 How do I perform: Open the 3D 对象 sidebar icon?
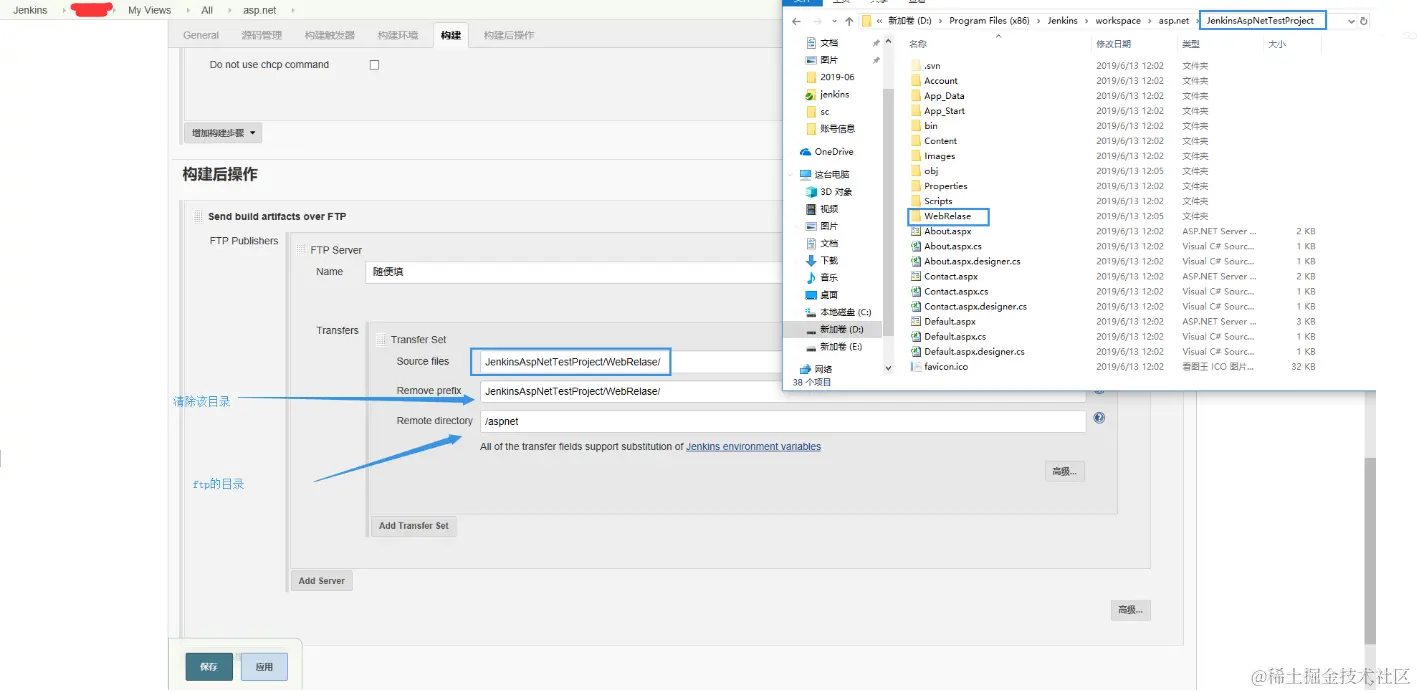812,192
